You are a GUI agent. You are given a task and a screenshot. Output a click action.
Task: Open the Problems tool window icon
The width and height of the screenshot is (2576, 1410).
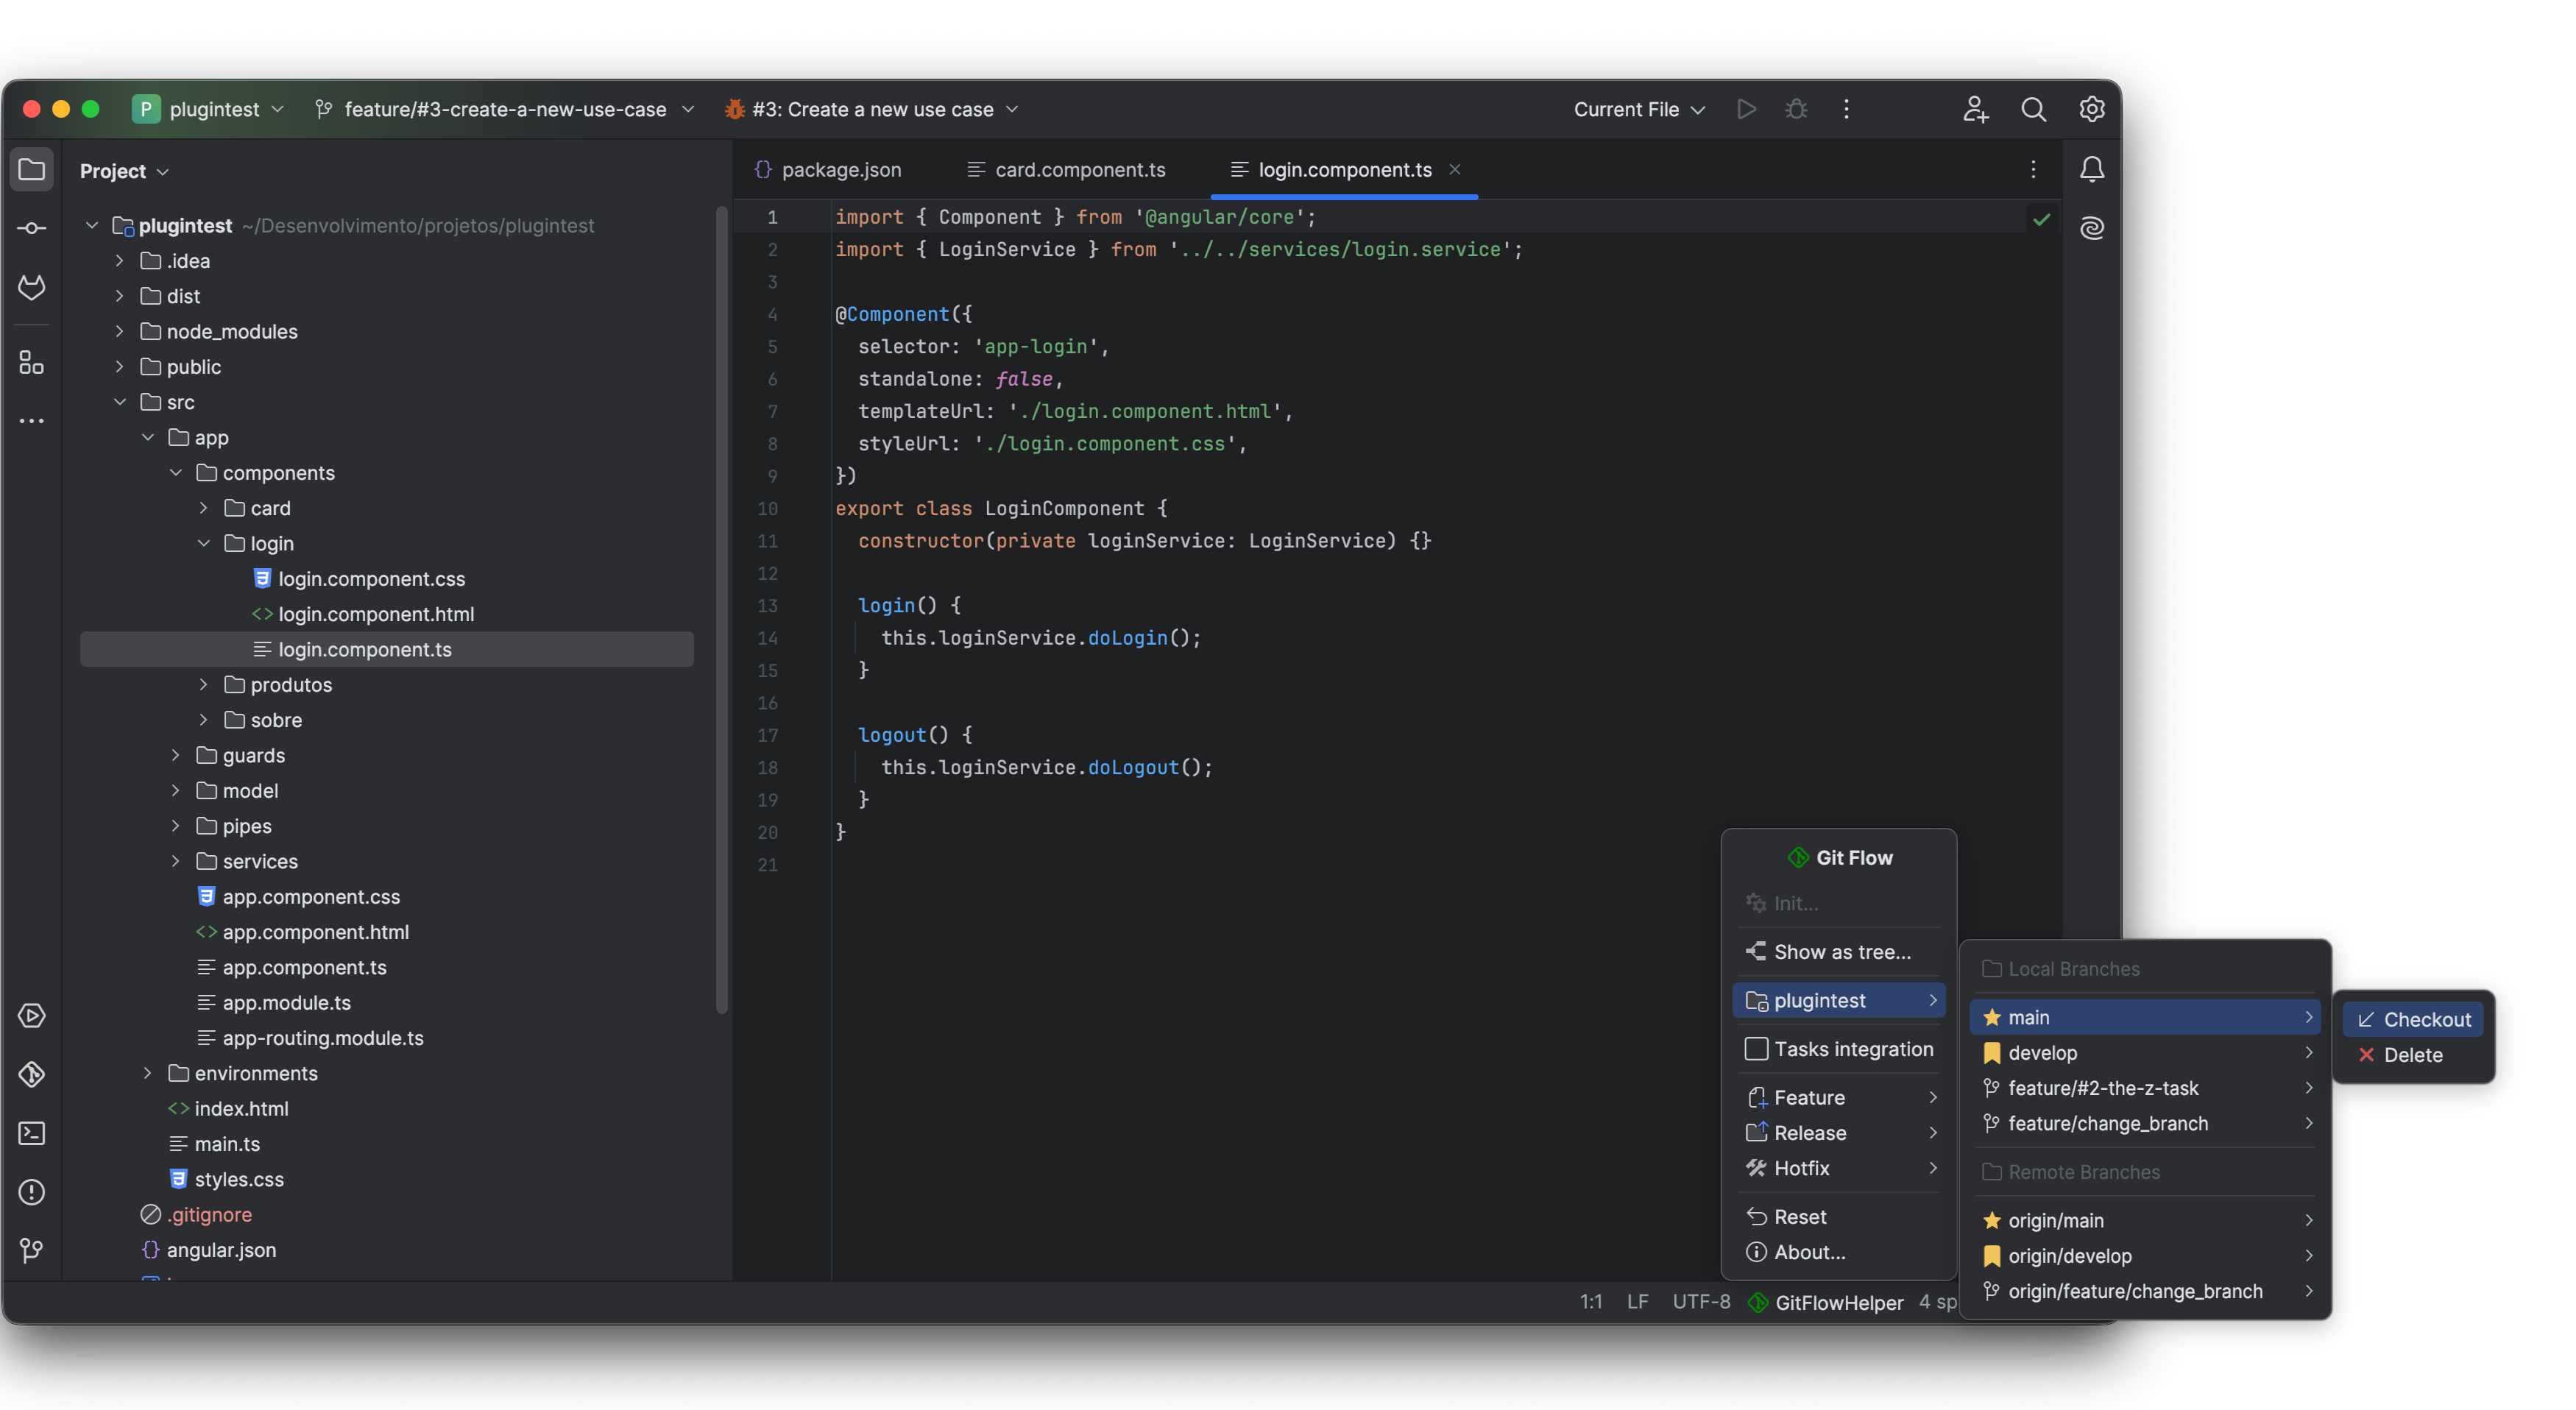click(32, 1192)
